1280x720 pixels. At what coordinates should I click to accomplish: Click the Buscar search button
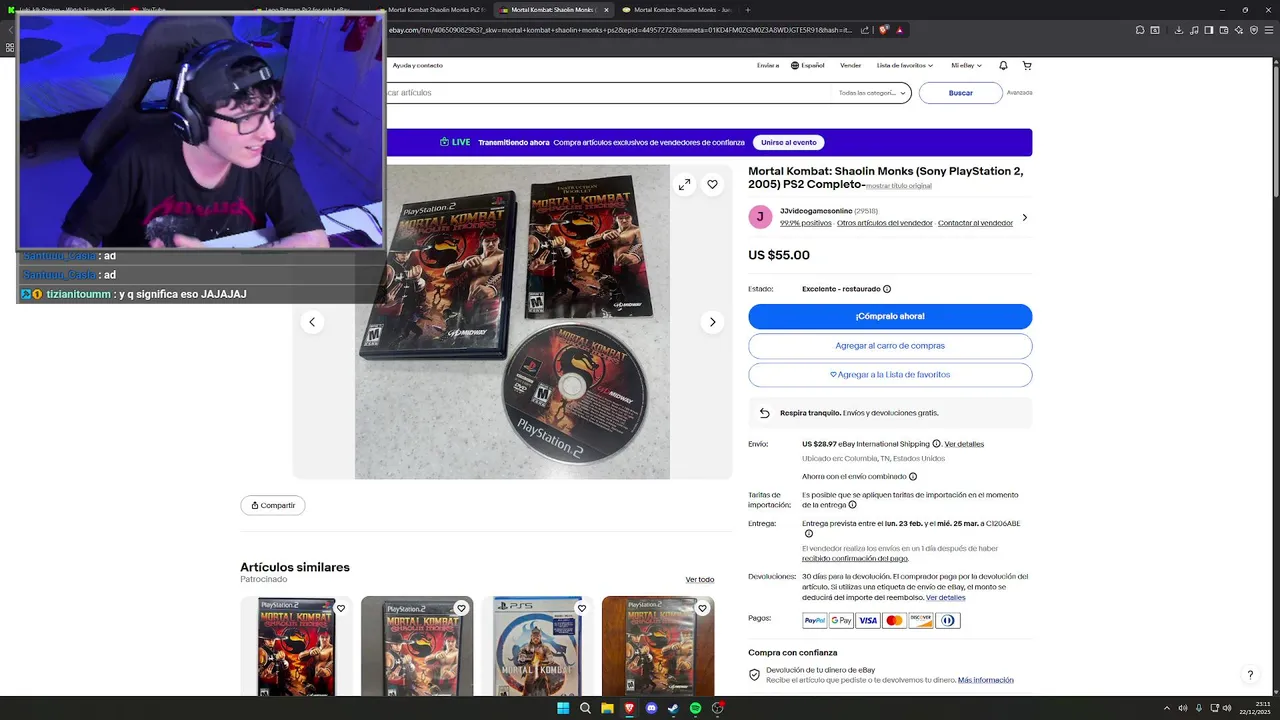pos(961,93)
